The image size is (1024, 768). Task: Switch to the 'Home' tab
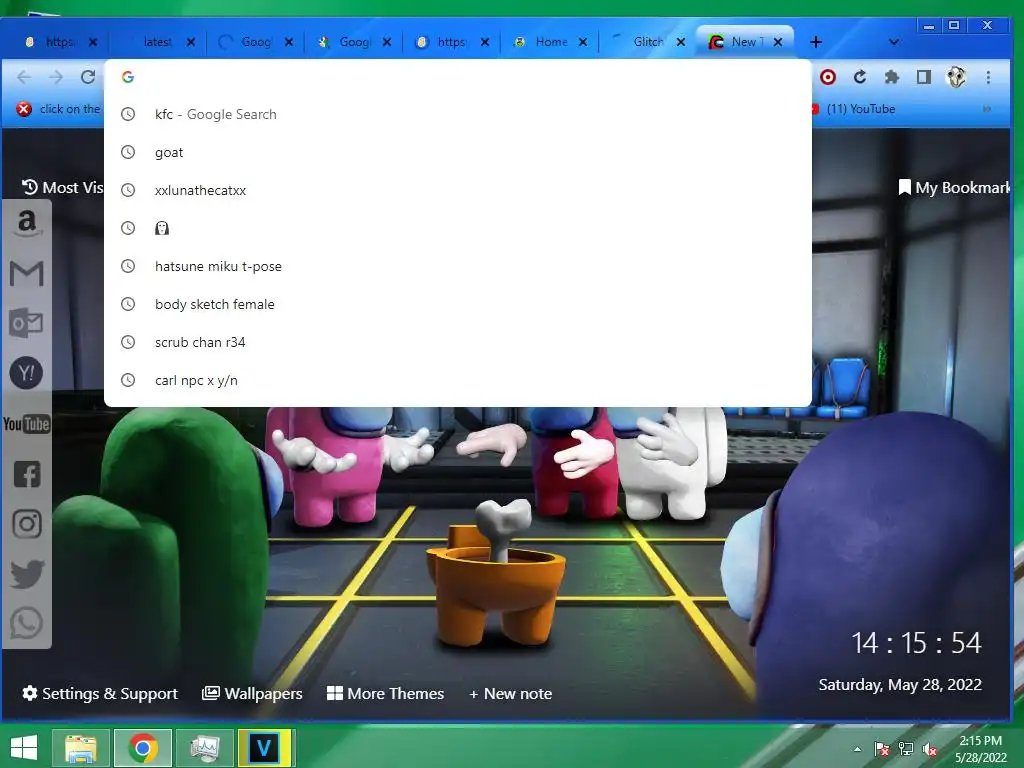pyautogui.click(x=549, y=42)
